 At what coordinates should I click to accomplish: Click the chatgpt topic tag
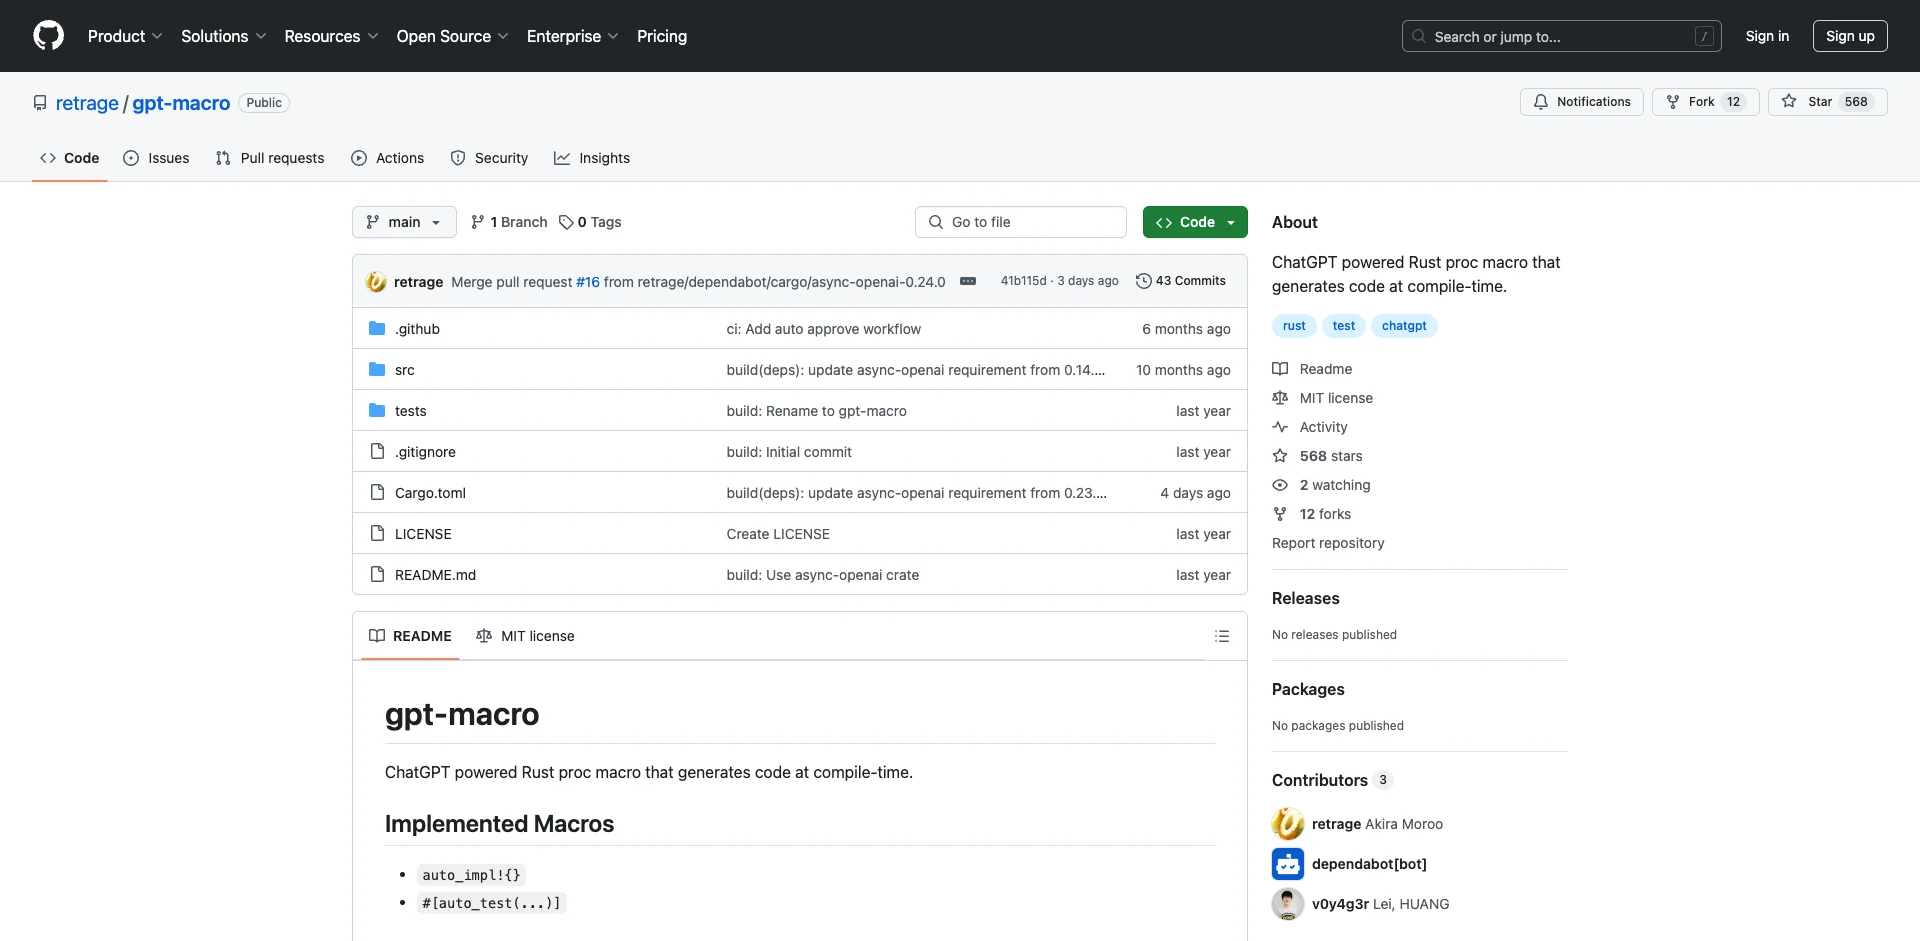[1404, 326]
